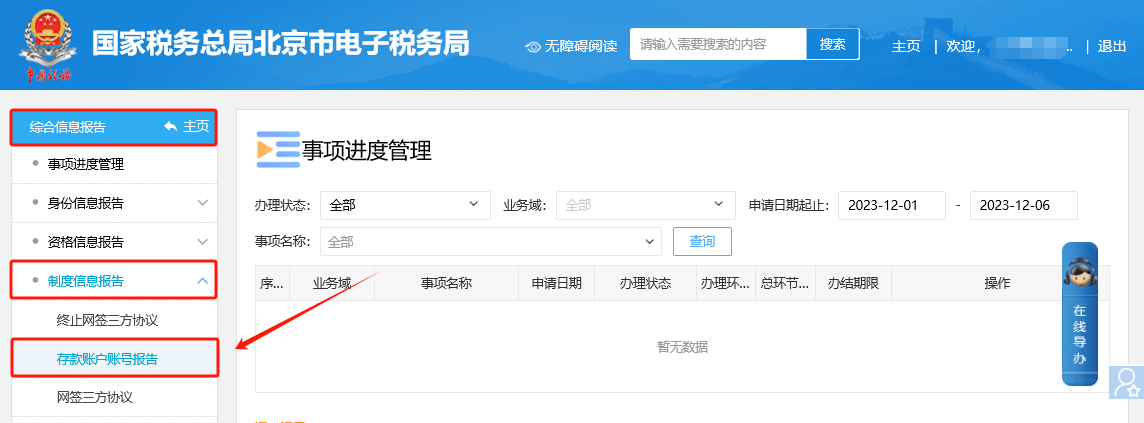Expand the 身份信息报告 chevron
1144x423 pixels.
tap(202, 203)
